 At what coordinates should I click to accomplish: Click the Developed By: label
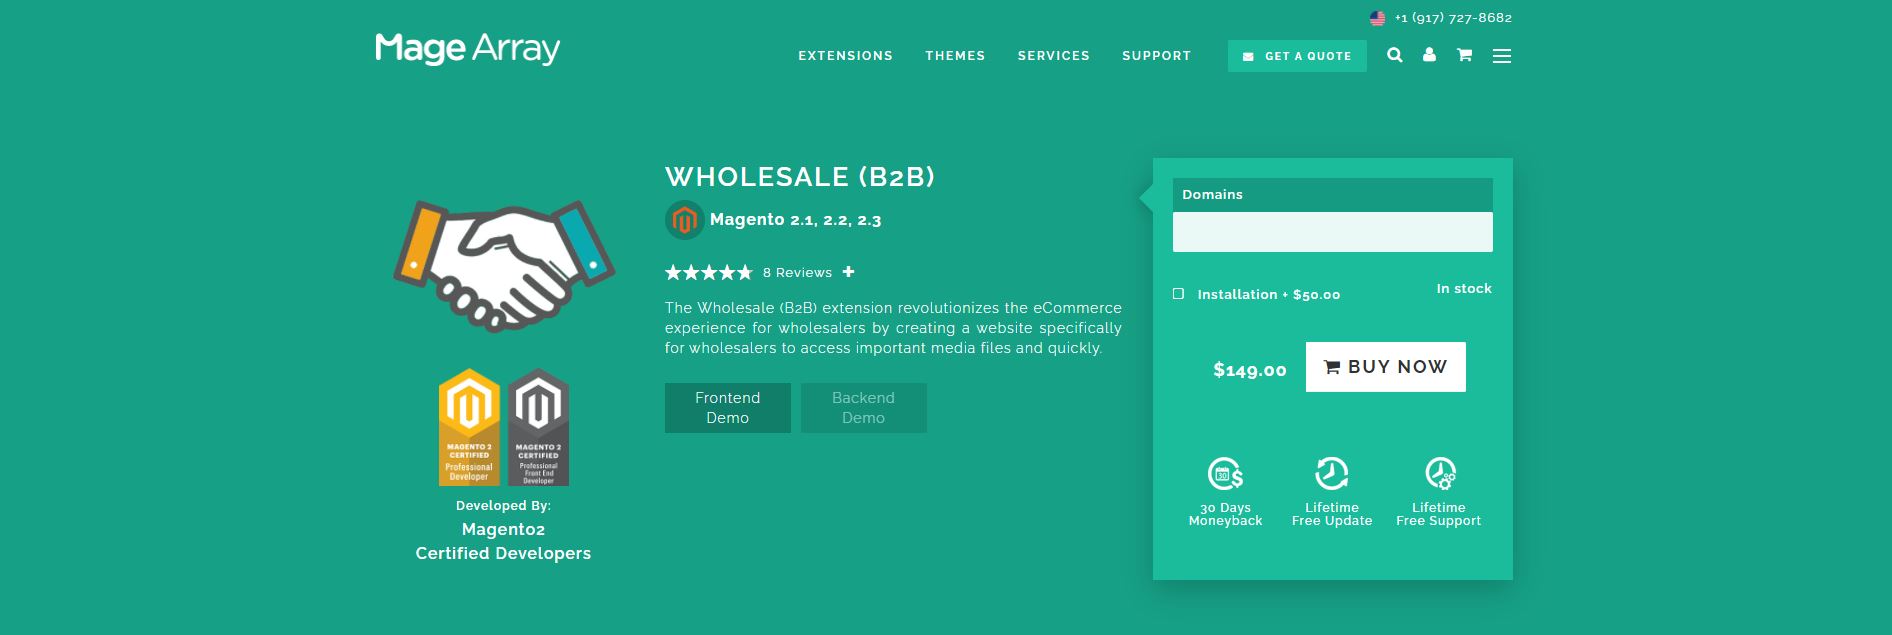pyautogui.click(x=503, y=506)
